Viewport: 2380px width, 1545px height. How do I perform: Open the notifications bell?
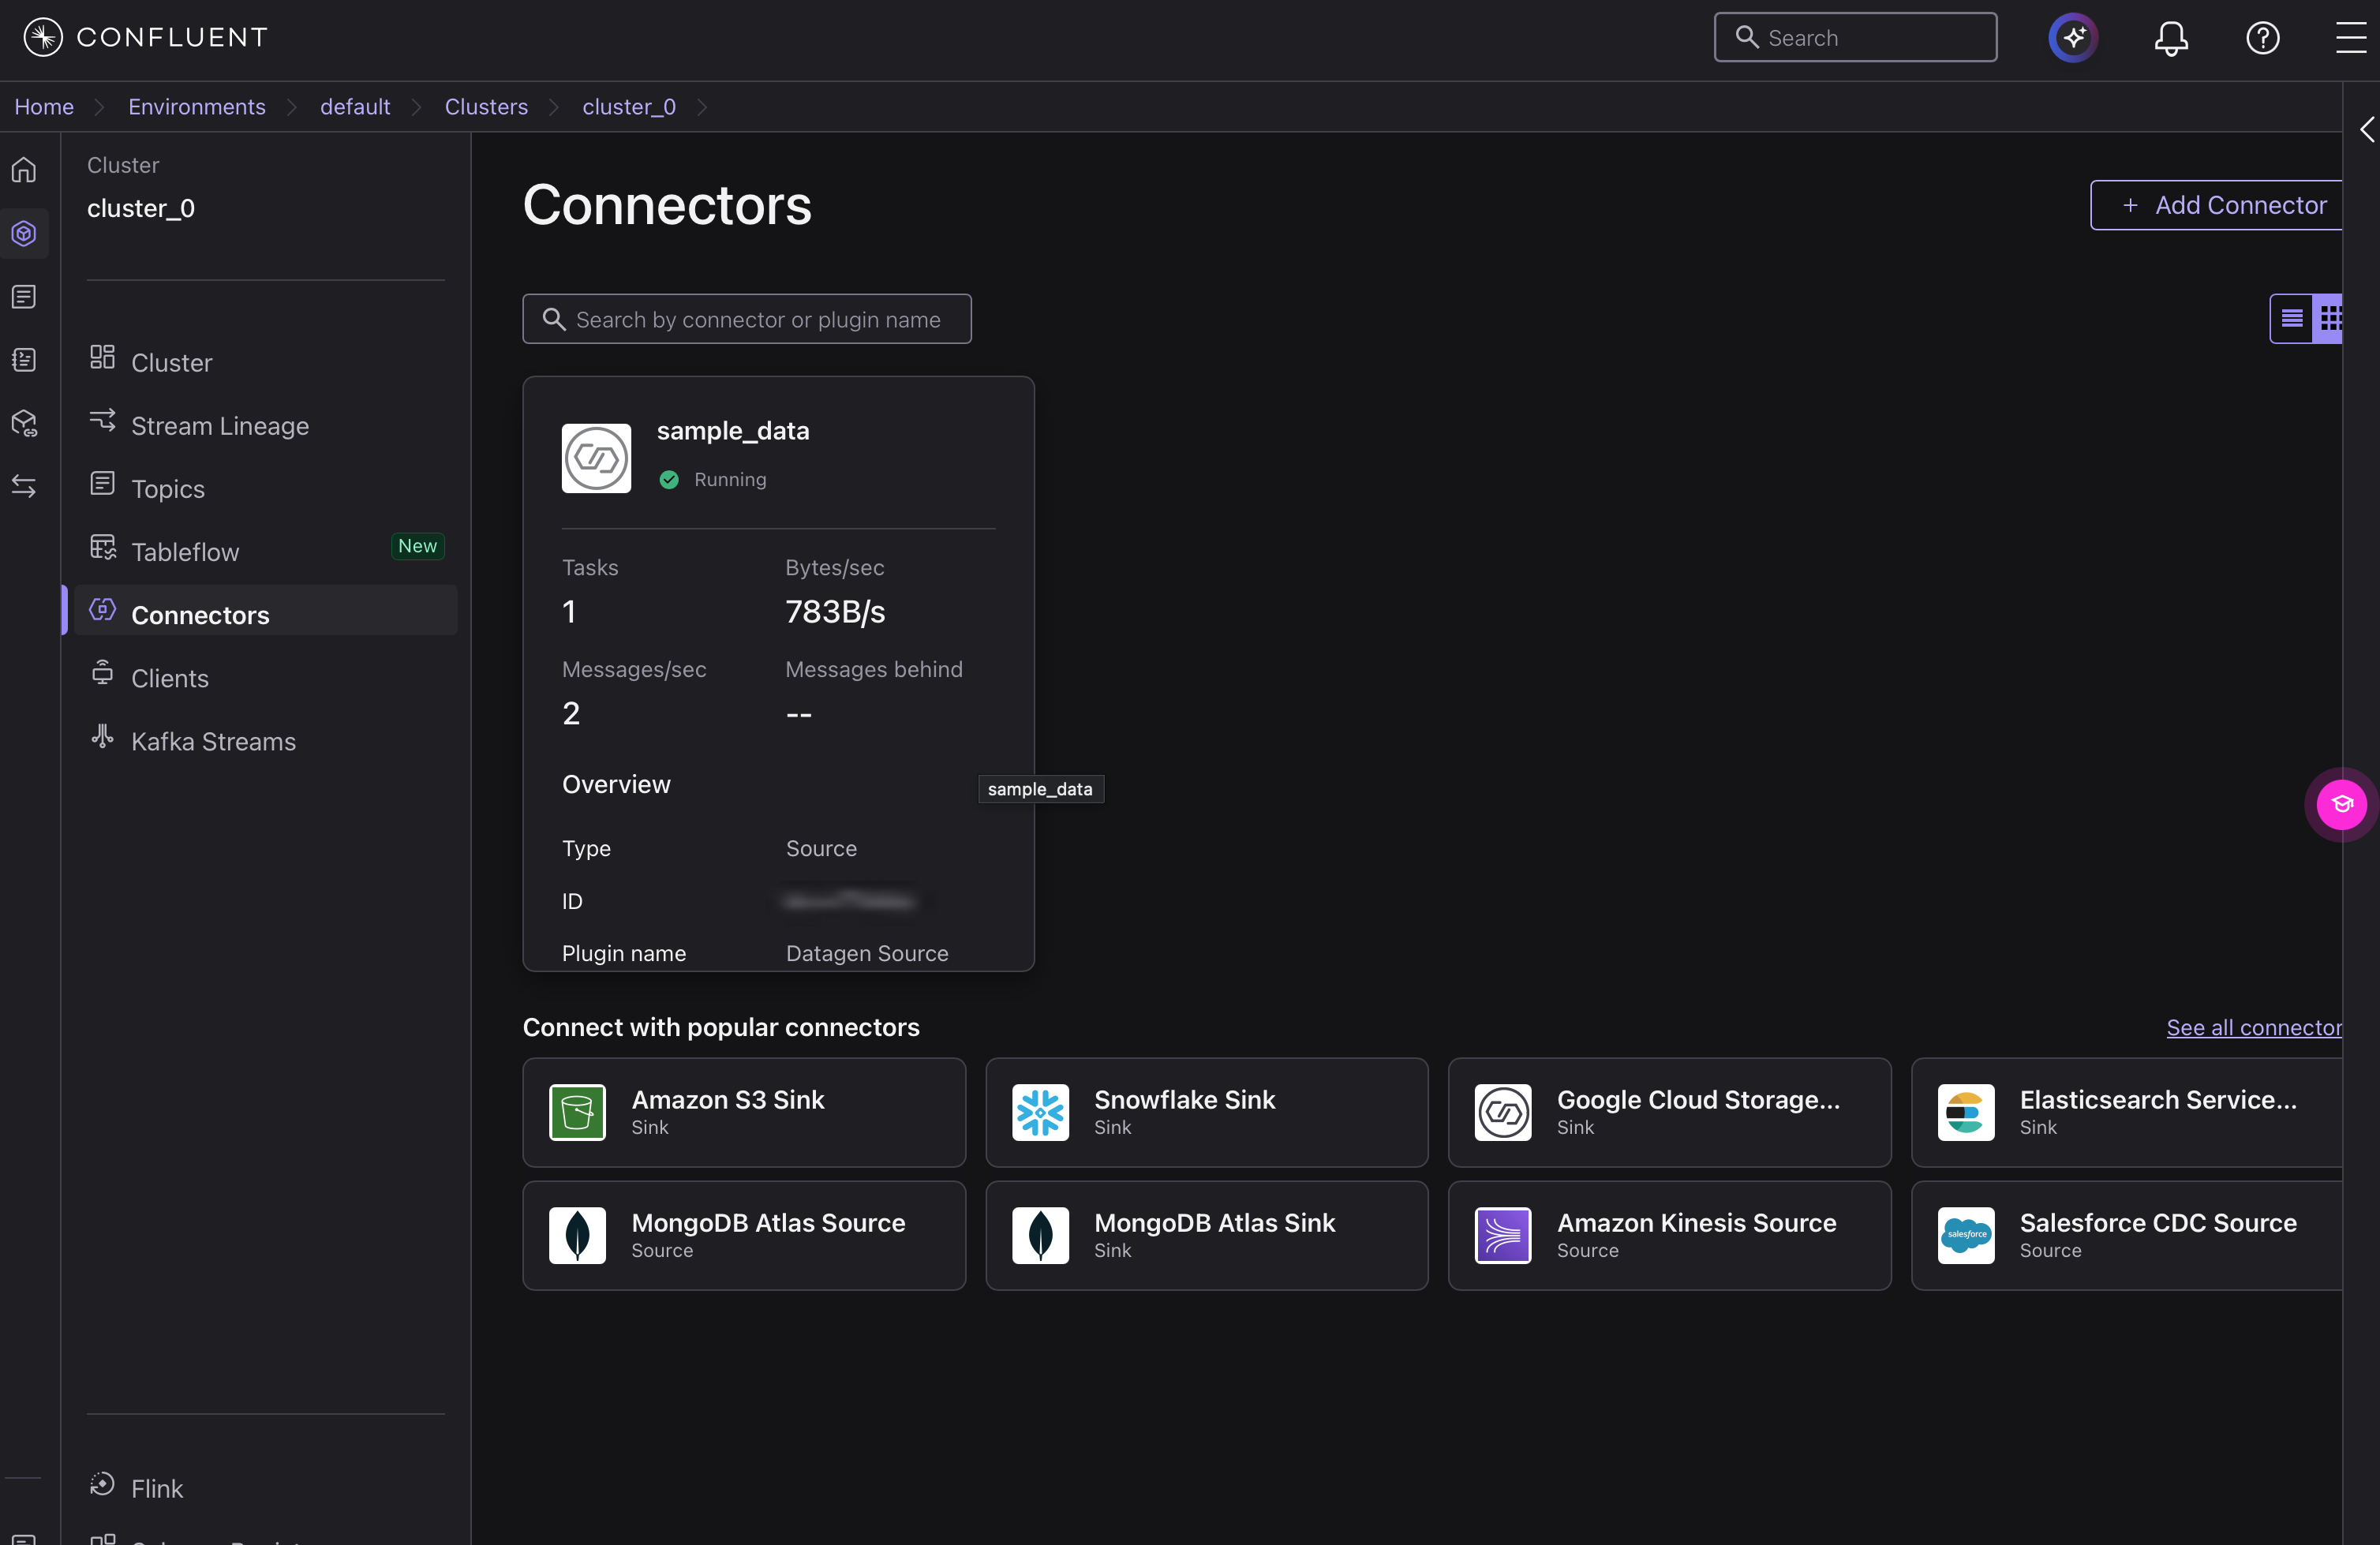point(2171,38)
